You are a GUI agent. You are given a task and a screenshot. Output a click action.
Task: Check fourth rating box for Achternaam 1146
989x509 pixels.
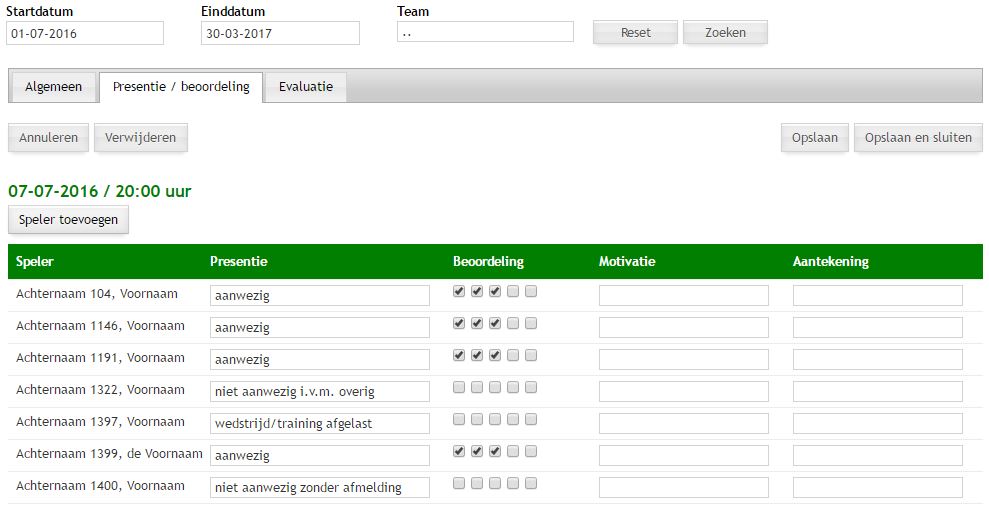[x=513, y=323]
